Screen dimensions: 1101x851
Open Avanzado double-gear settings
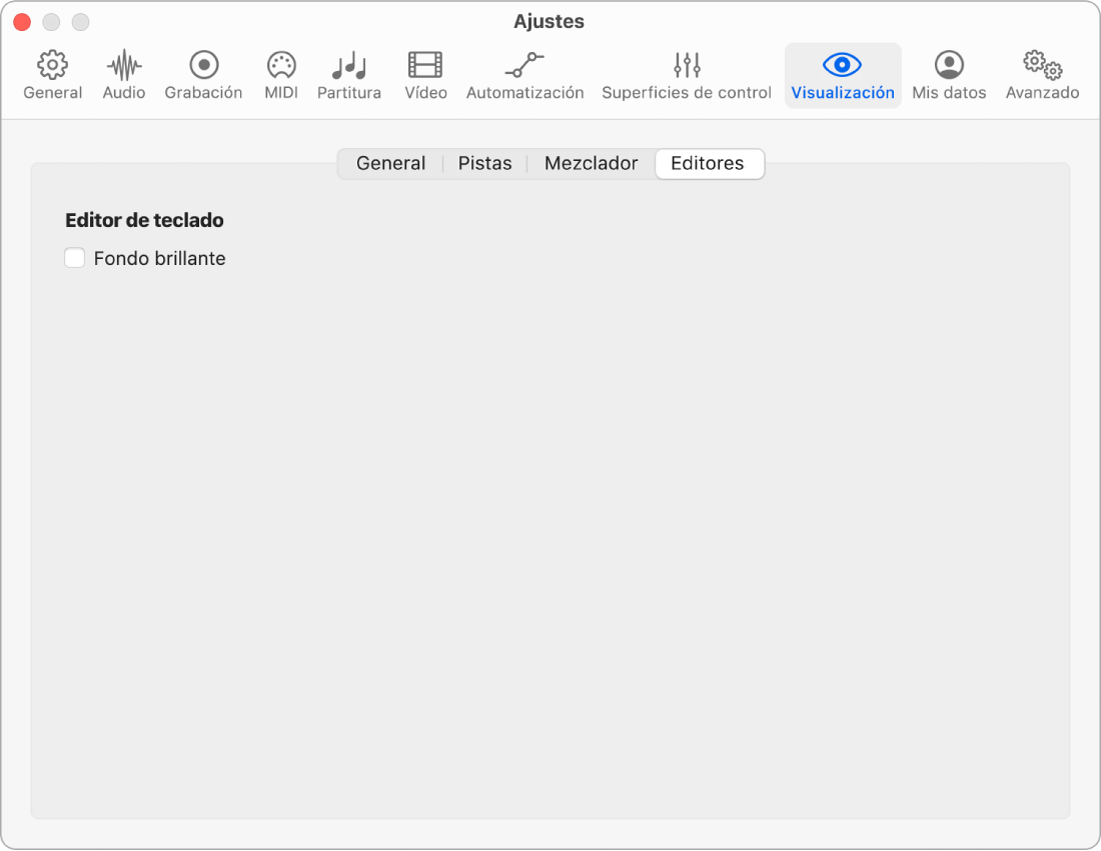(1042, 66)
